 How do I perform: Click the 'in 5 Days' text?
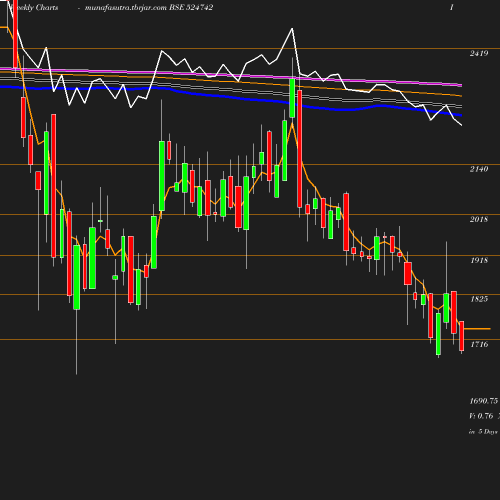click(x=483, y=432)
